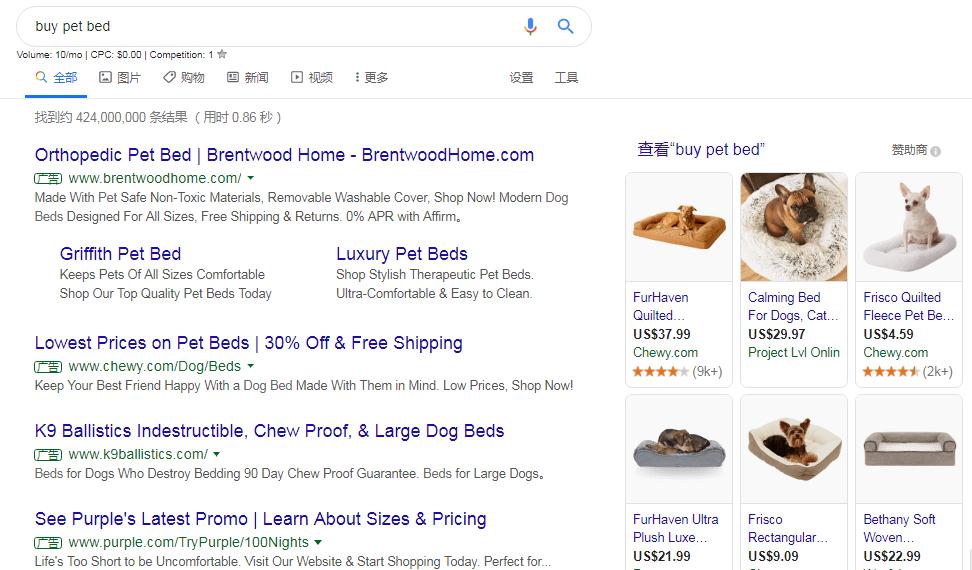The height and width of the screenshot is (570, 972).
Task: Click the microphone voice search icon
Action: tap(530, 26)
